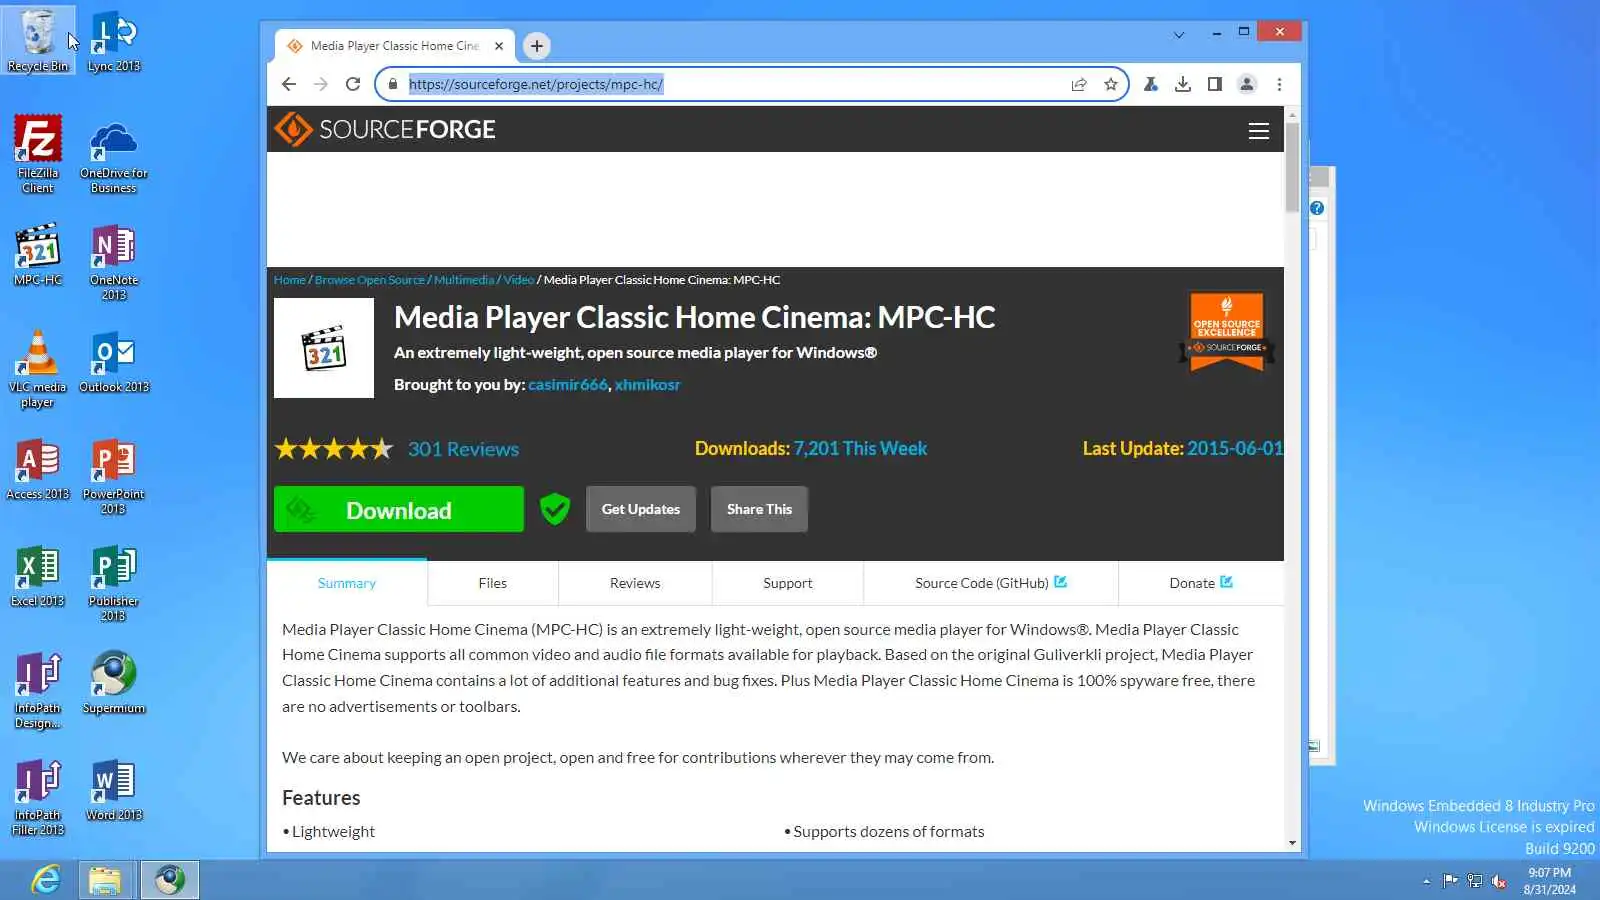Reload the SourceForge page
The image size is (1600, 900).
[353, 84]
